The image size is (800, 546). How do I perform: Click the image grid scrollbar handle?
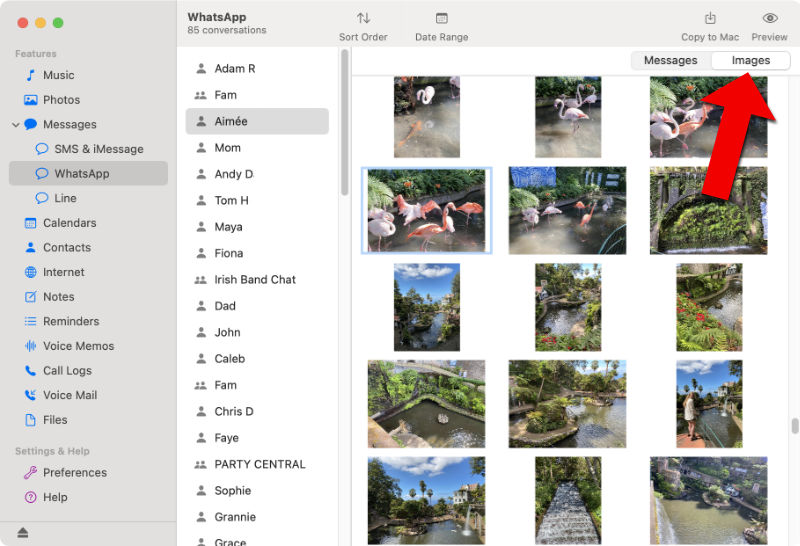(795, 426)
